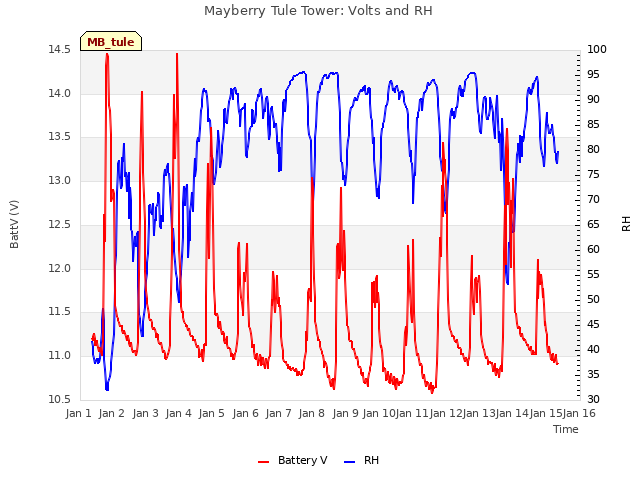Click the Time x-axis label
The height and width of the screenshot is (480, 640).
pos(566,429)
